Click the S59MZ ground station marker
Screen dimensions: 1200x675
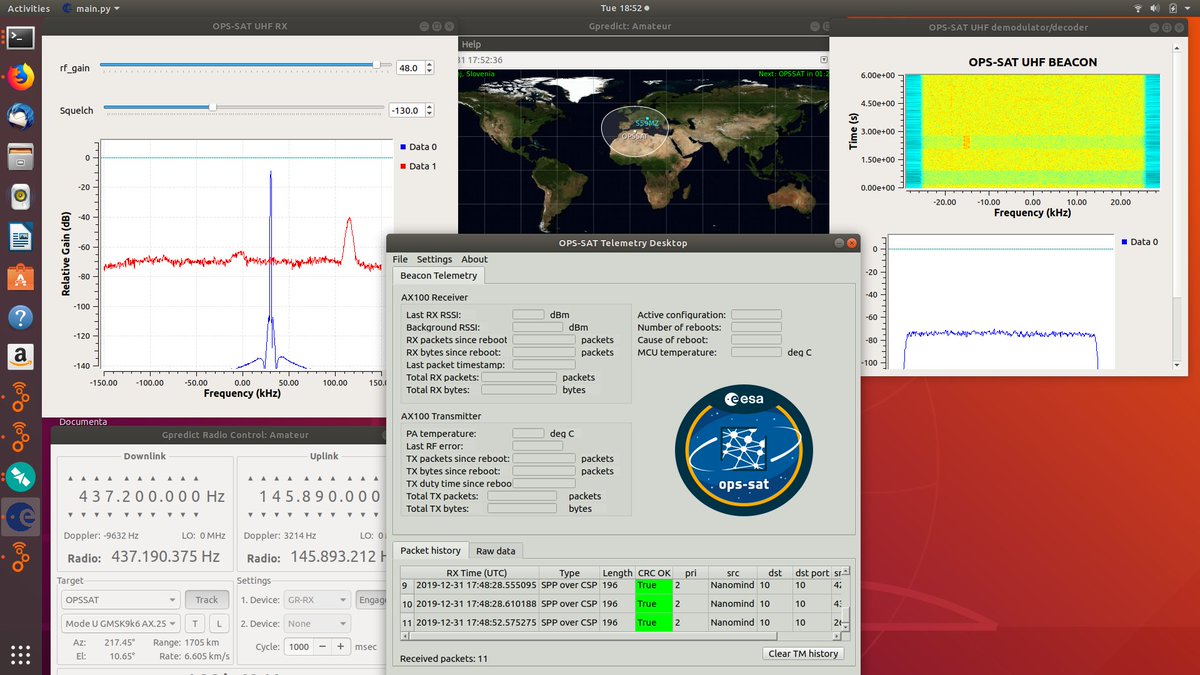click(x=648, y=123)
